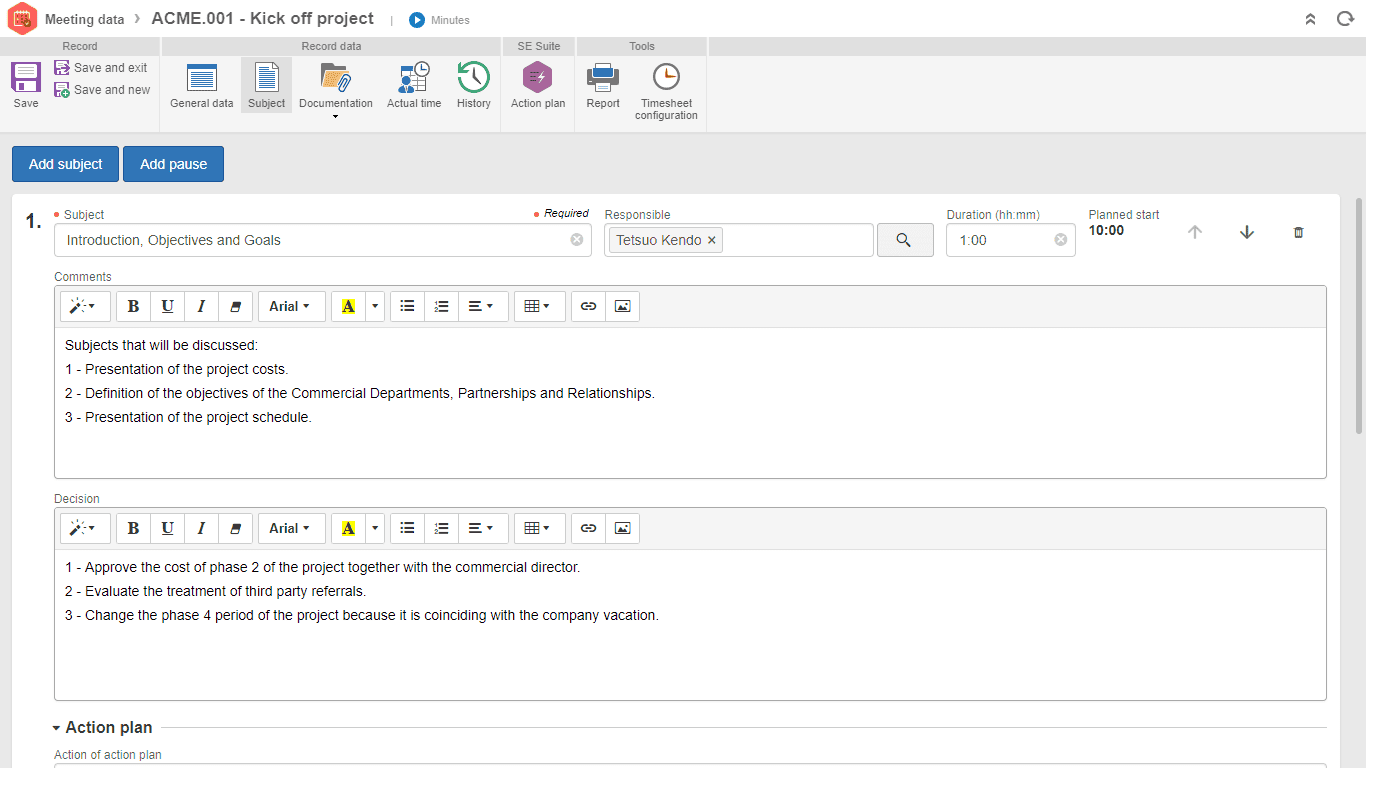The width and height of the screenshot is (1383, 785).
Task: Switch to General data section
Action: click(201, 85)
